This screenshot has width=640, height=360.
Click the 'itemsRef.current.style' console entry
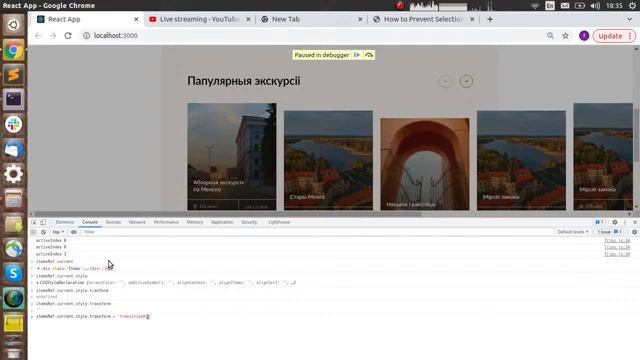pyautogui.click(x=62, y=276)
